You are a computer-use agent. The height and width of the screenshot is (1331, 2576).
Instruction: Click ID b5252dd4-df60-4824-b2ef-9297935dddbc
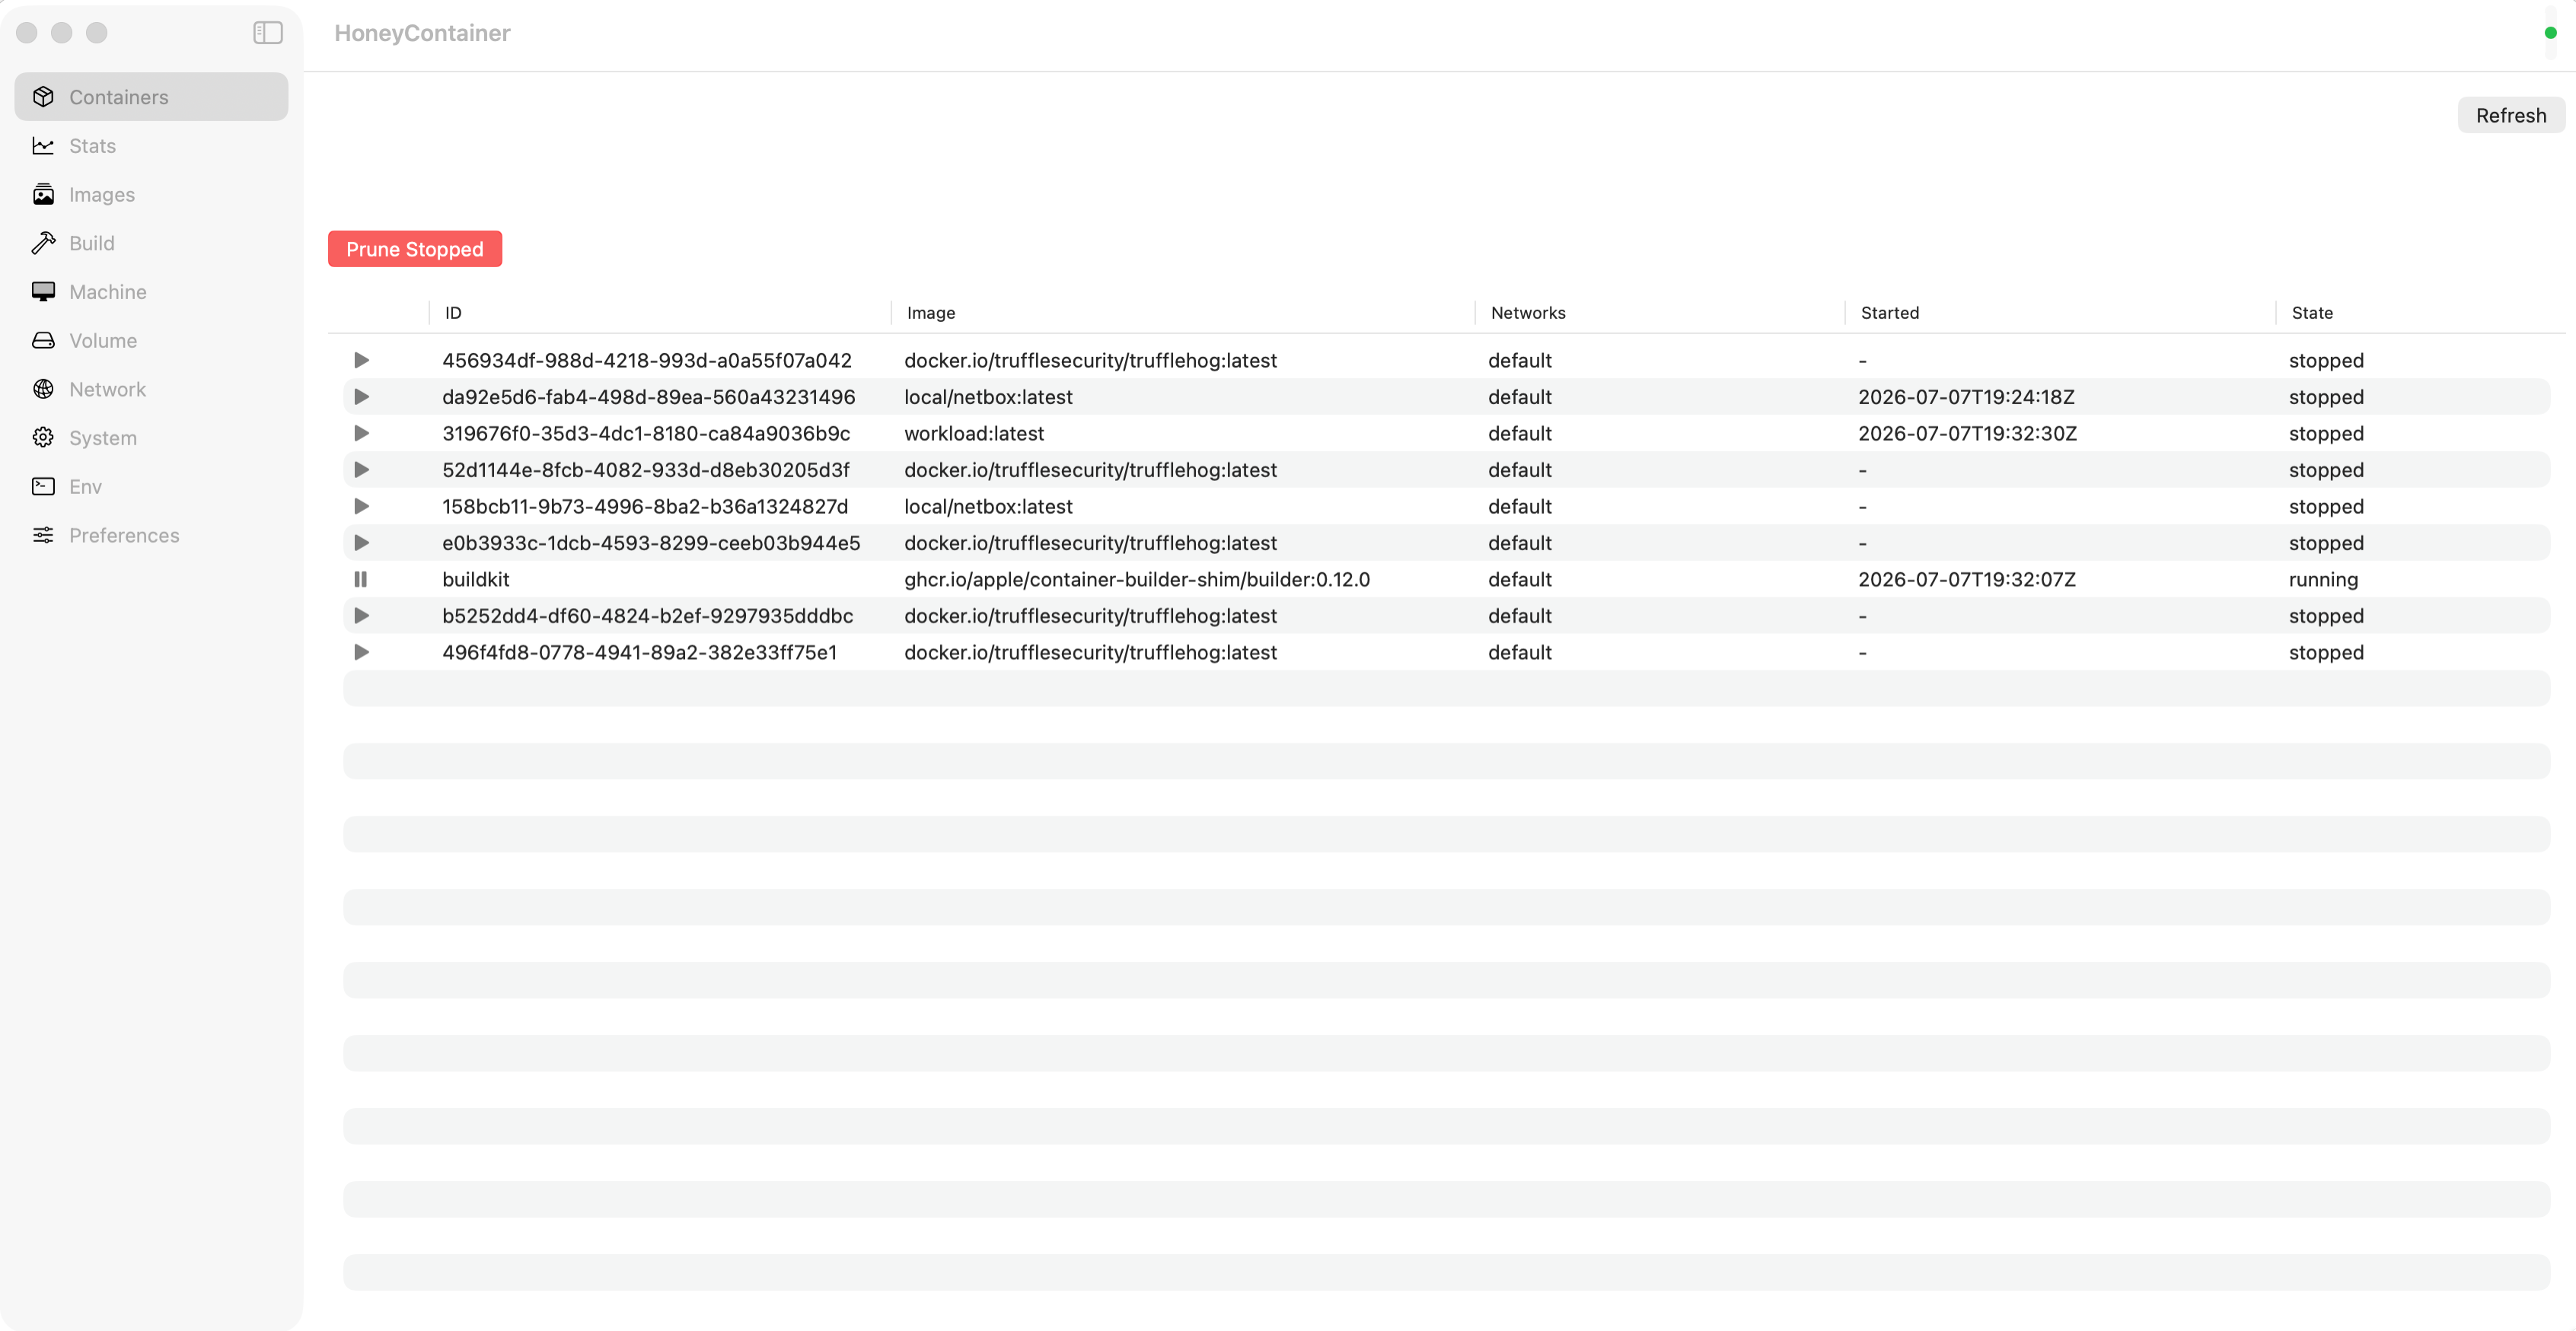pos(647,616)
